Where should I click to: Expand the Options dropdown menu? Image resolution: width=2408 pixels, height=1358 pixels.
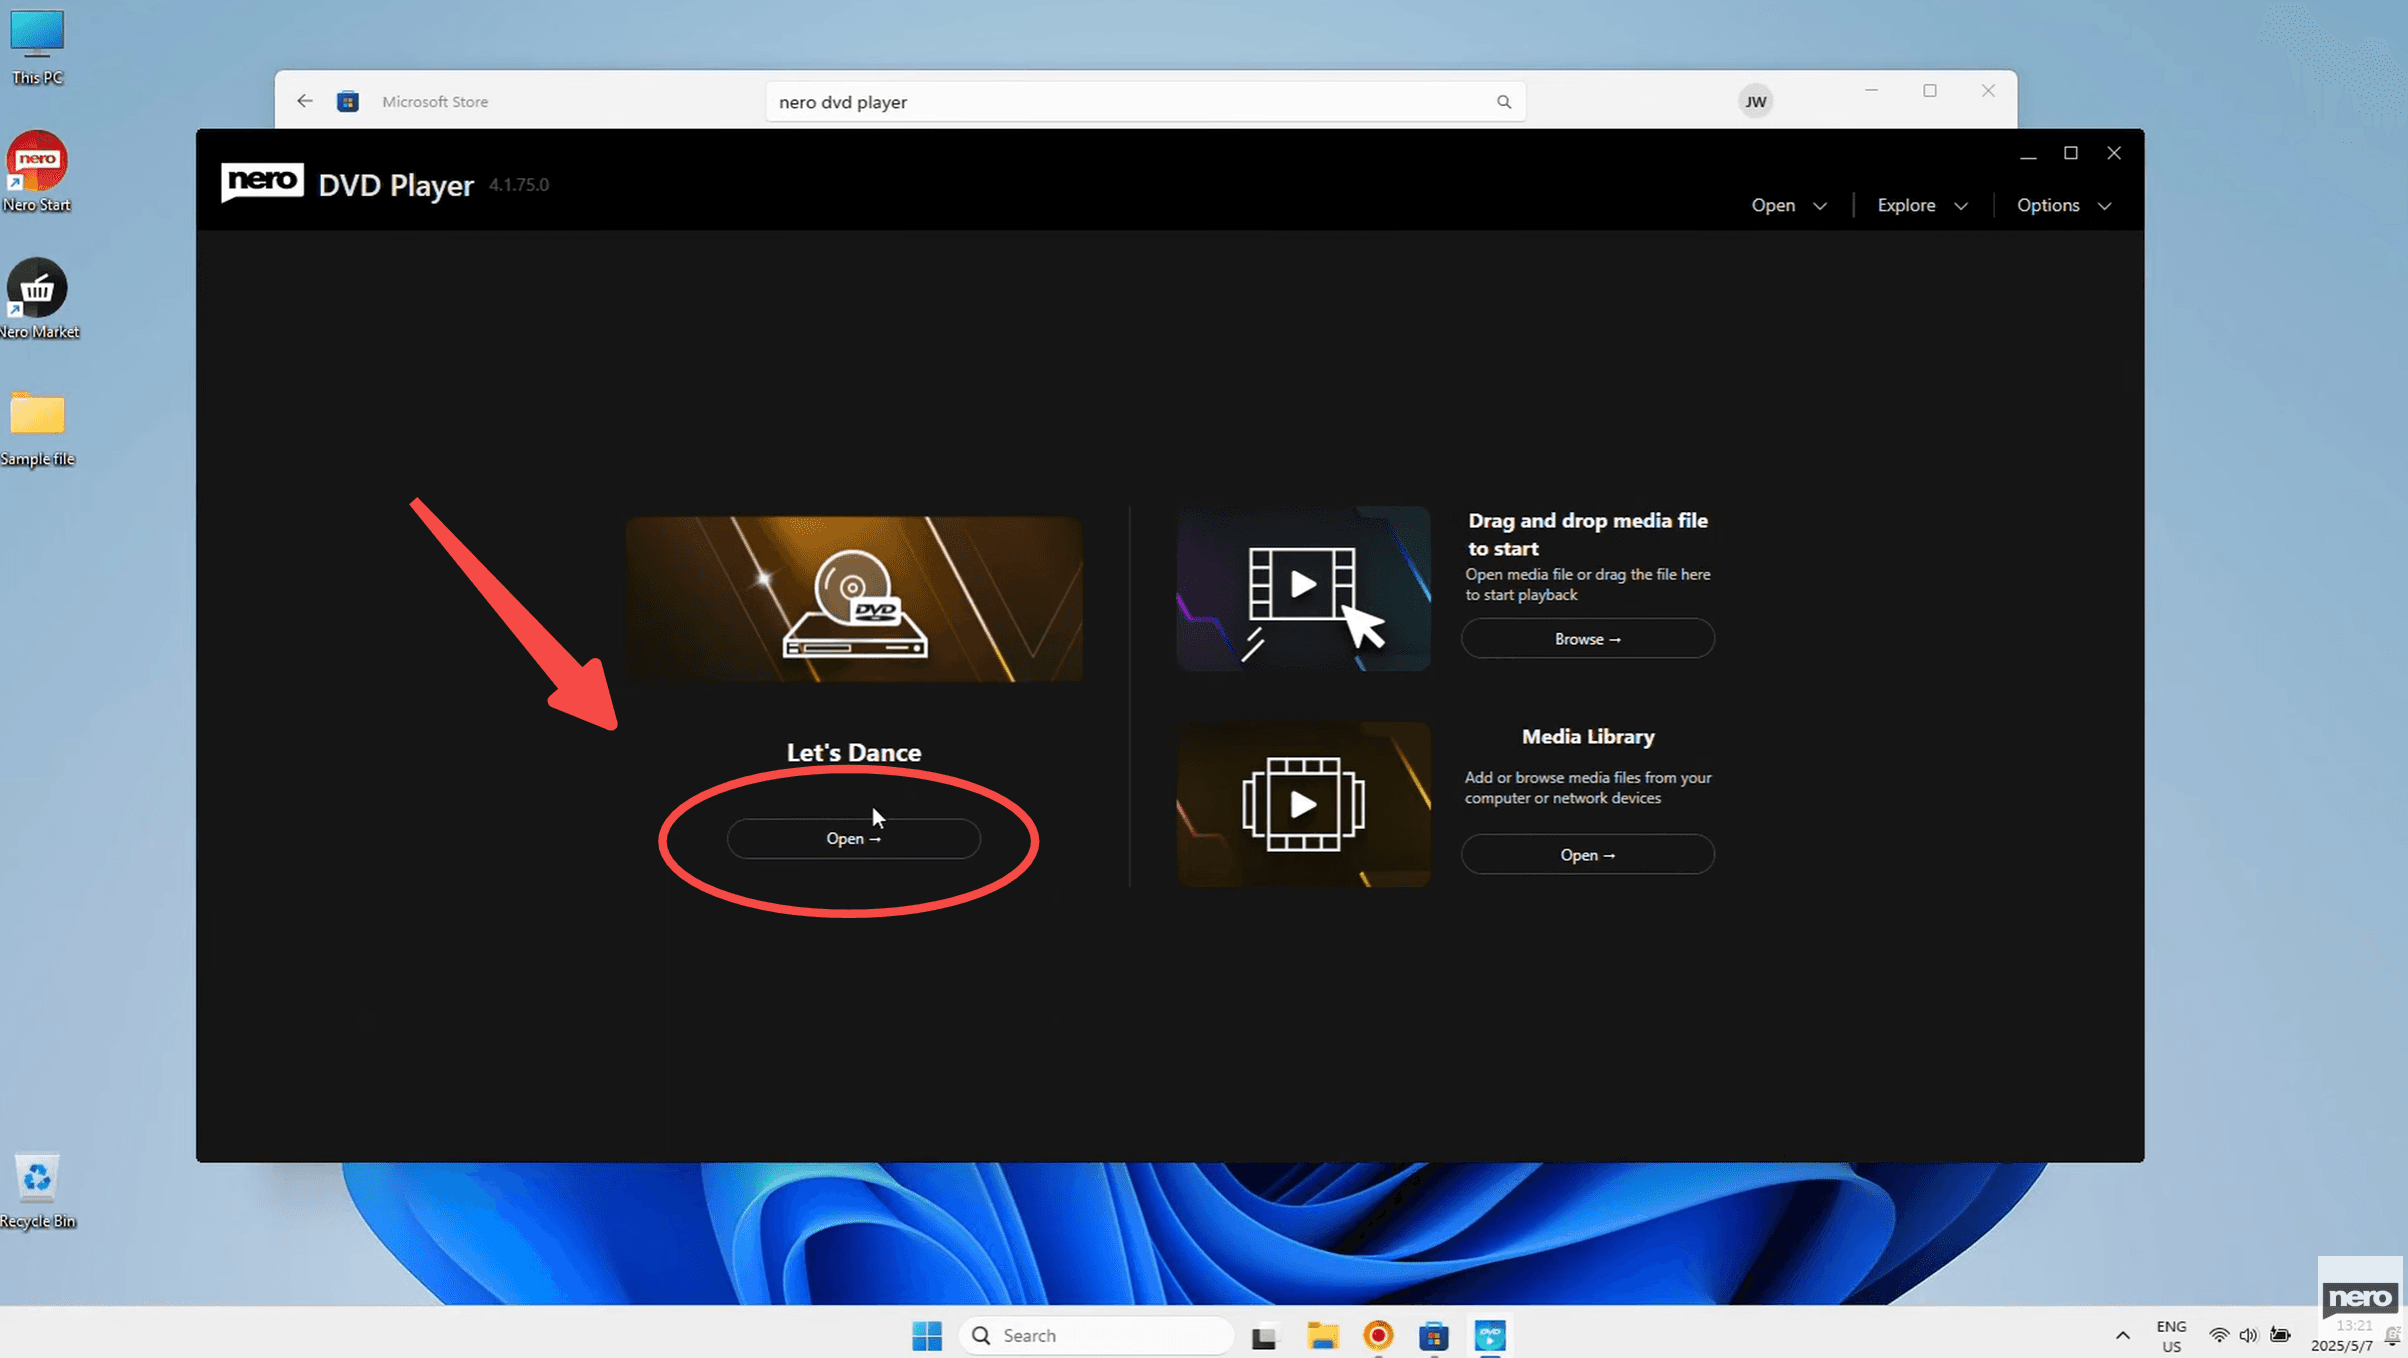click(x=2064, y=205)
